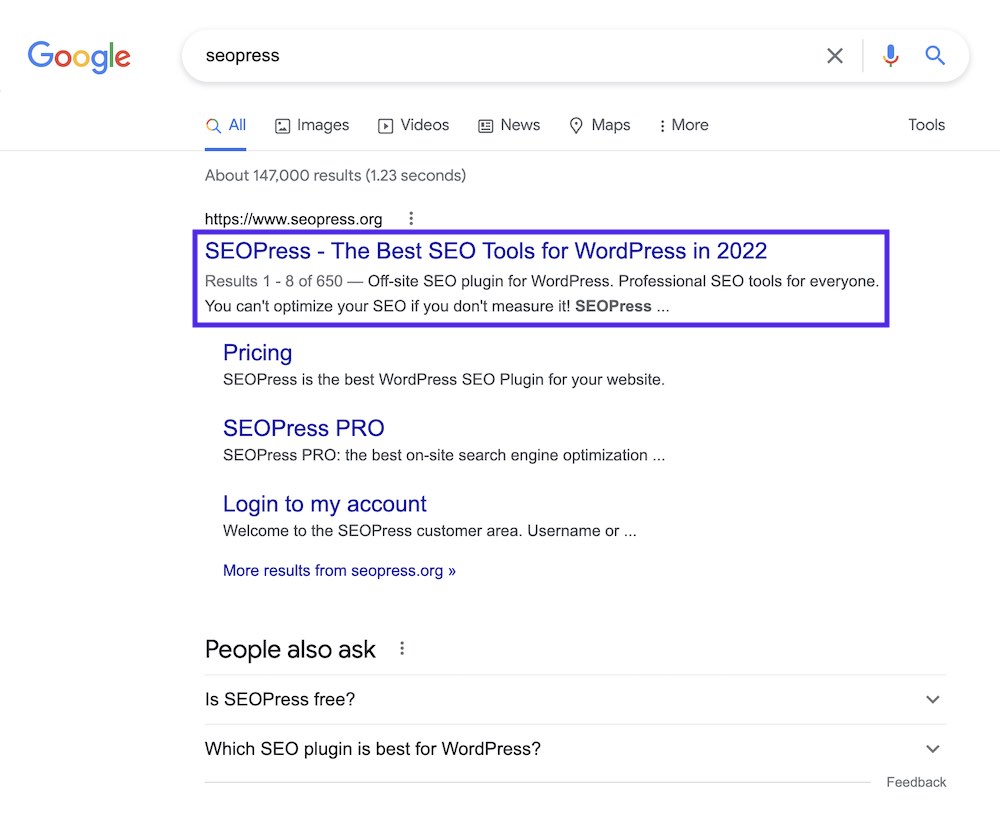The width and height of the screenshot is (1000, 813).
Task: Click More results from seopress.org
Action: 339,571
